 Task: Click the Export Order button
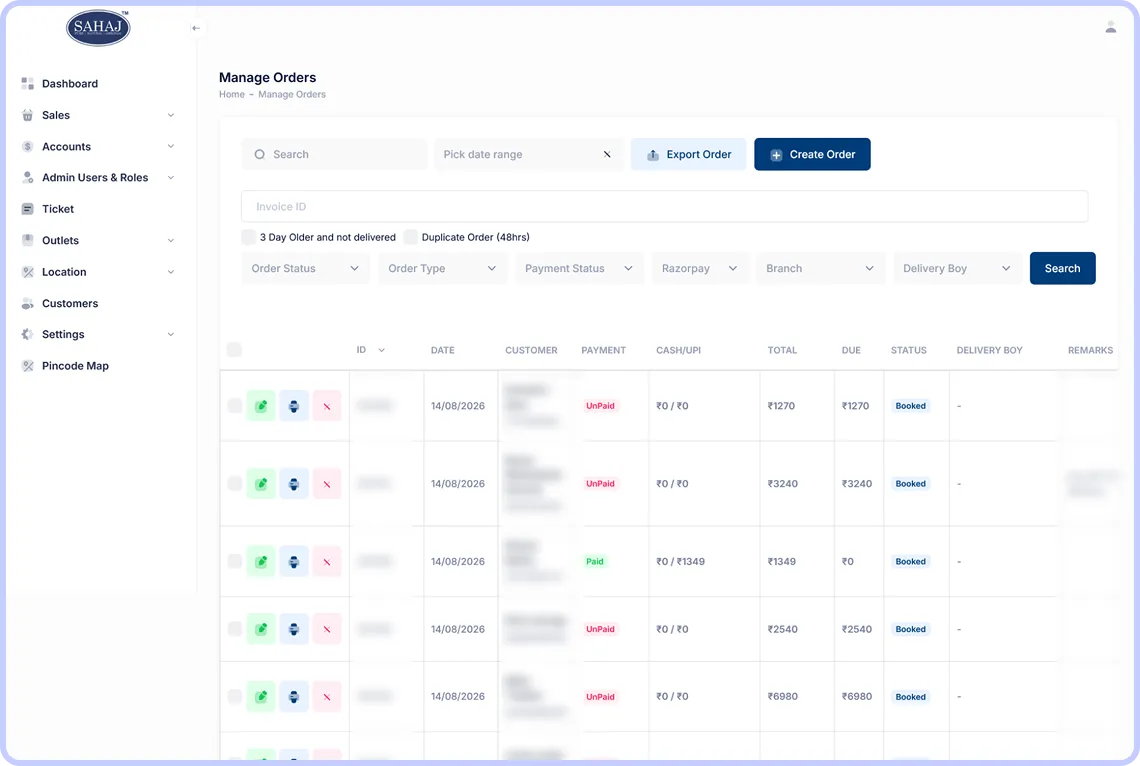click(x=689, y=154)
